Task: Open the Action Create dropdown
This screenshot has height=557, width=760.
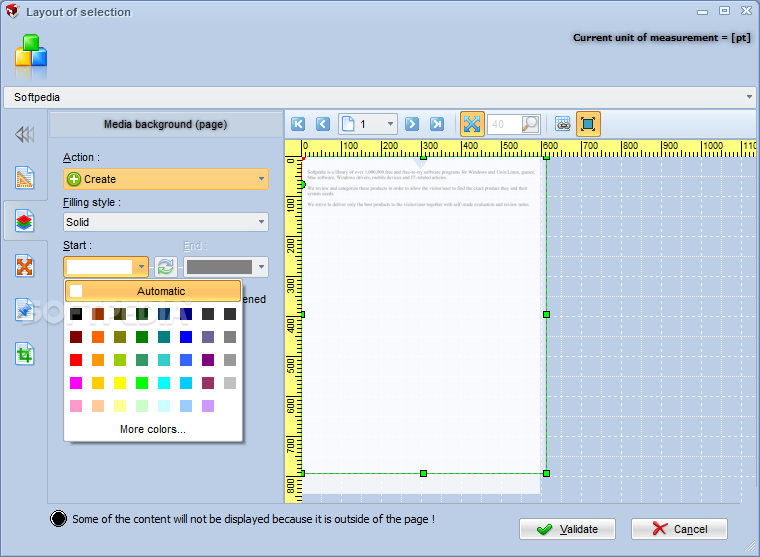Action: 166,179
